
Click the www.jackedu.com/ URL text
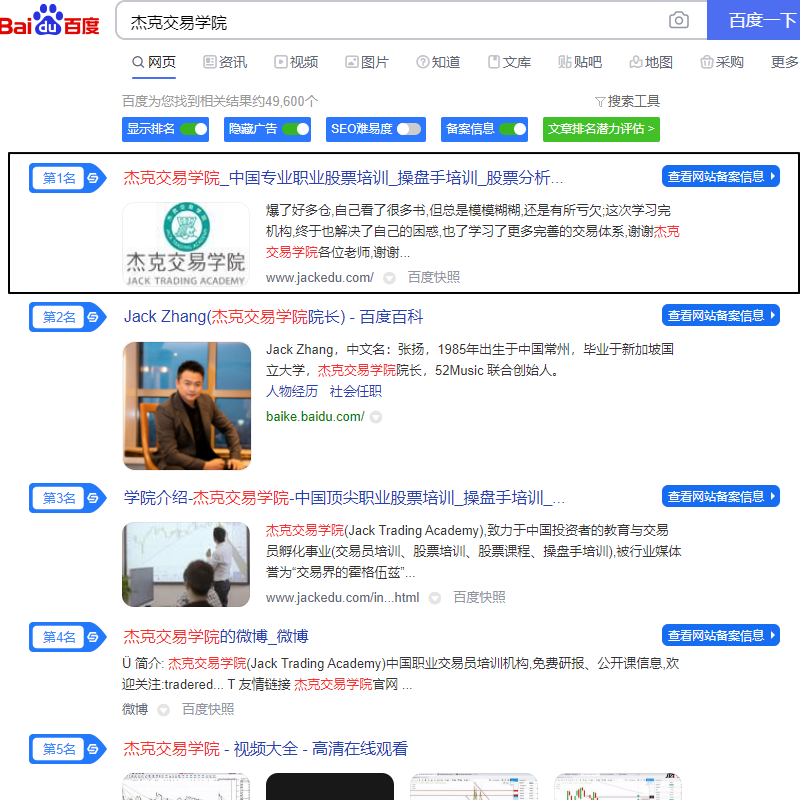(320, 278)
